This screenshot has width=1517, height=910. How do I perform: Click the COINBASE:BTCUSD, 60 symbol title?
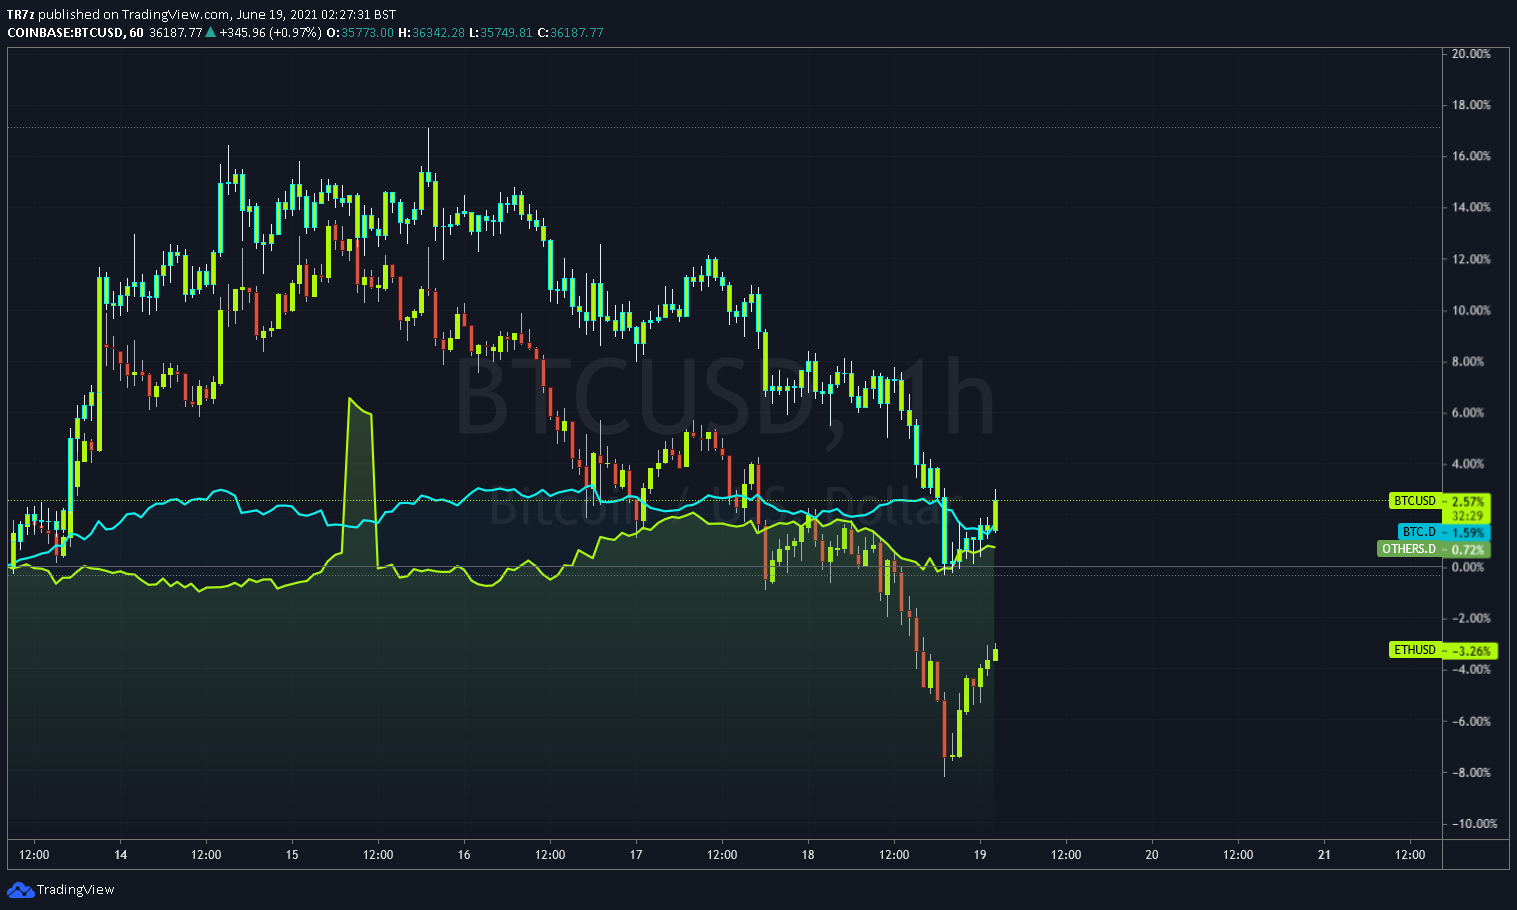tap(75, 32)
